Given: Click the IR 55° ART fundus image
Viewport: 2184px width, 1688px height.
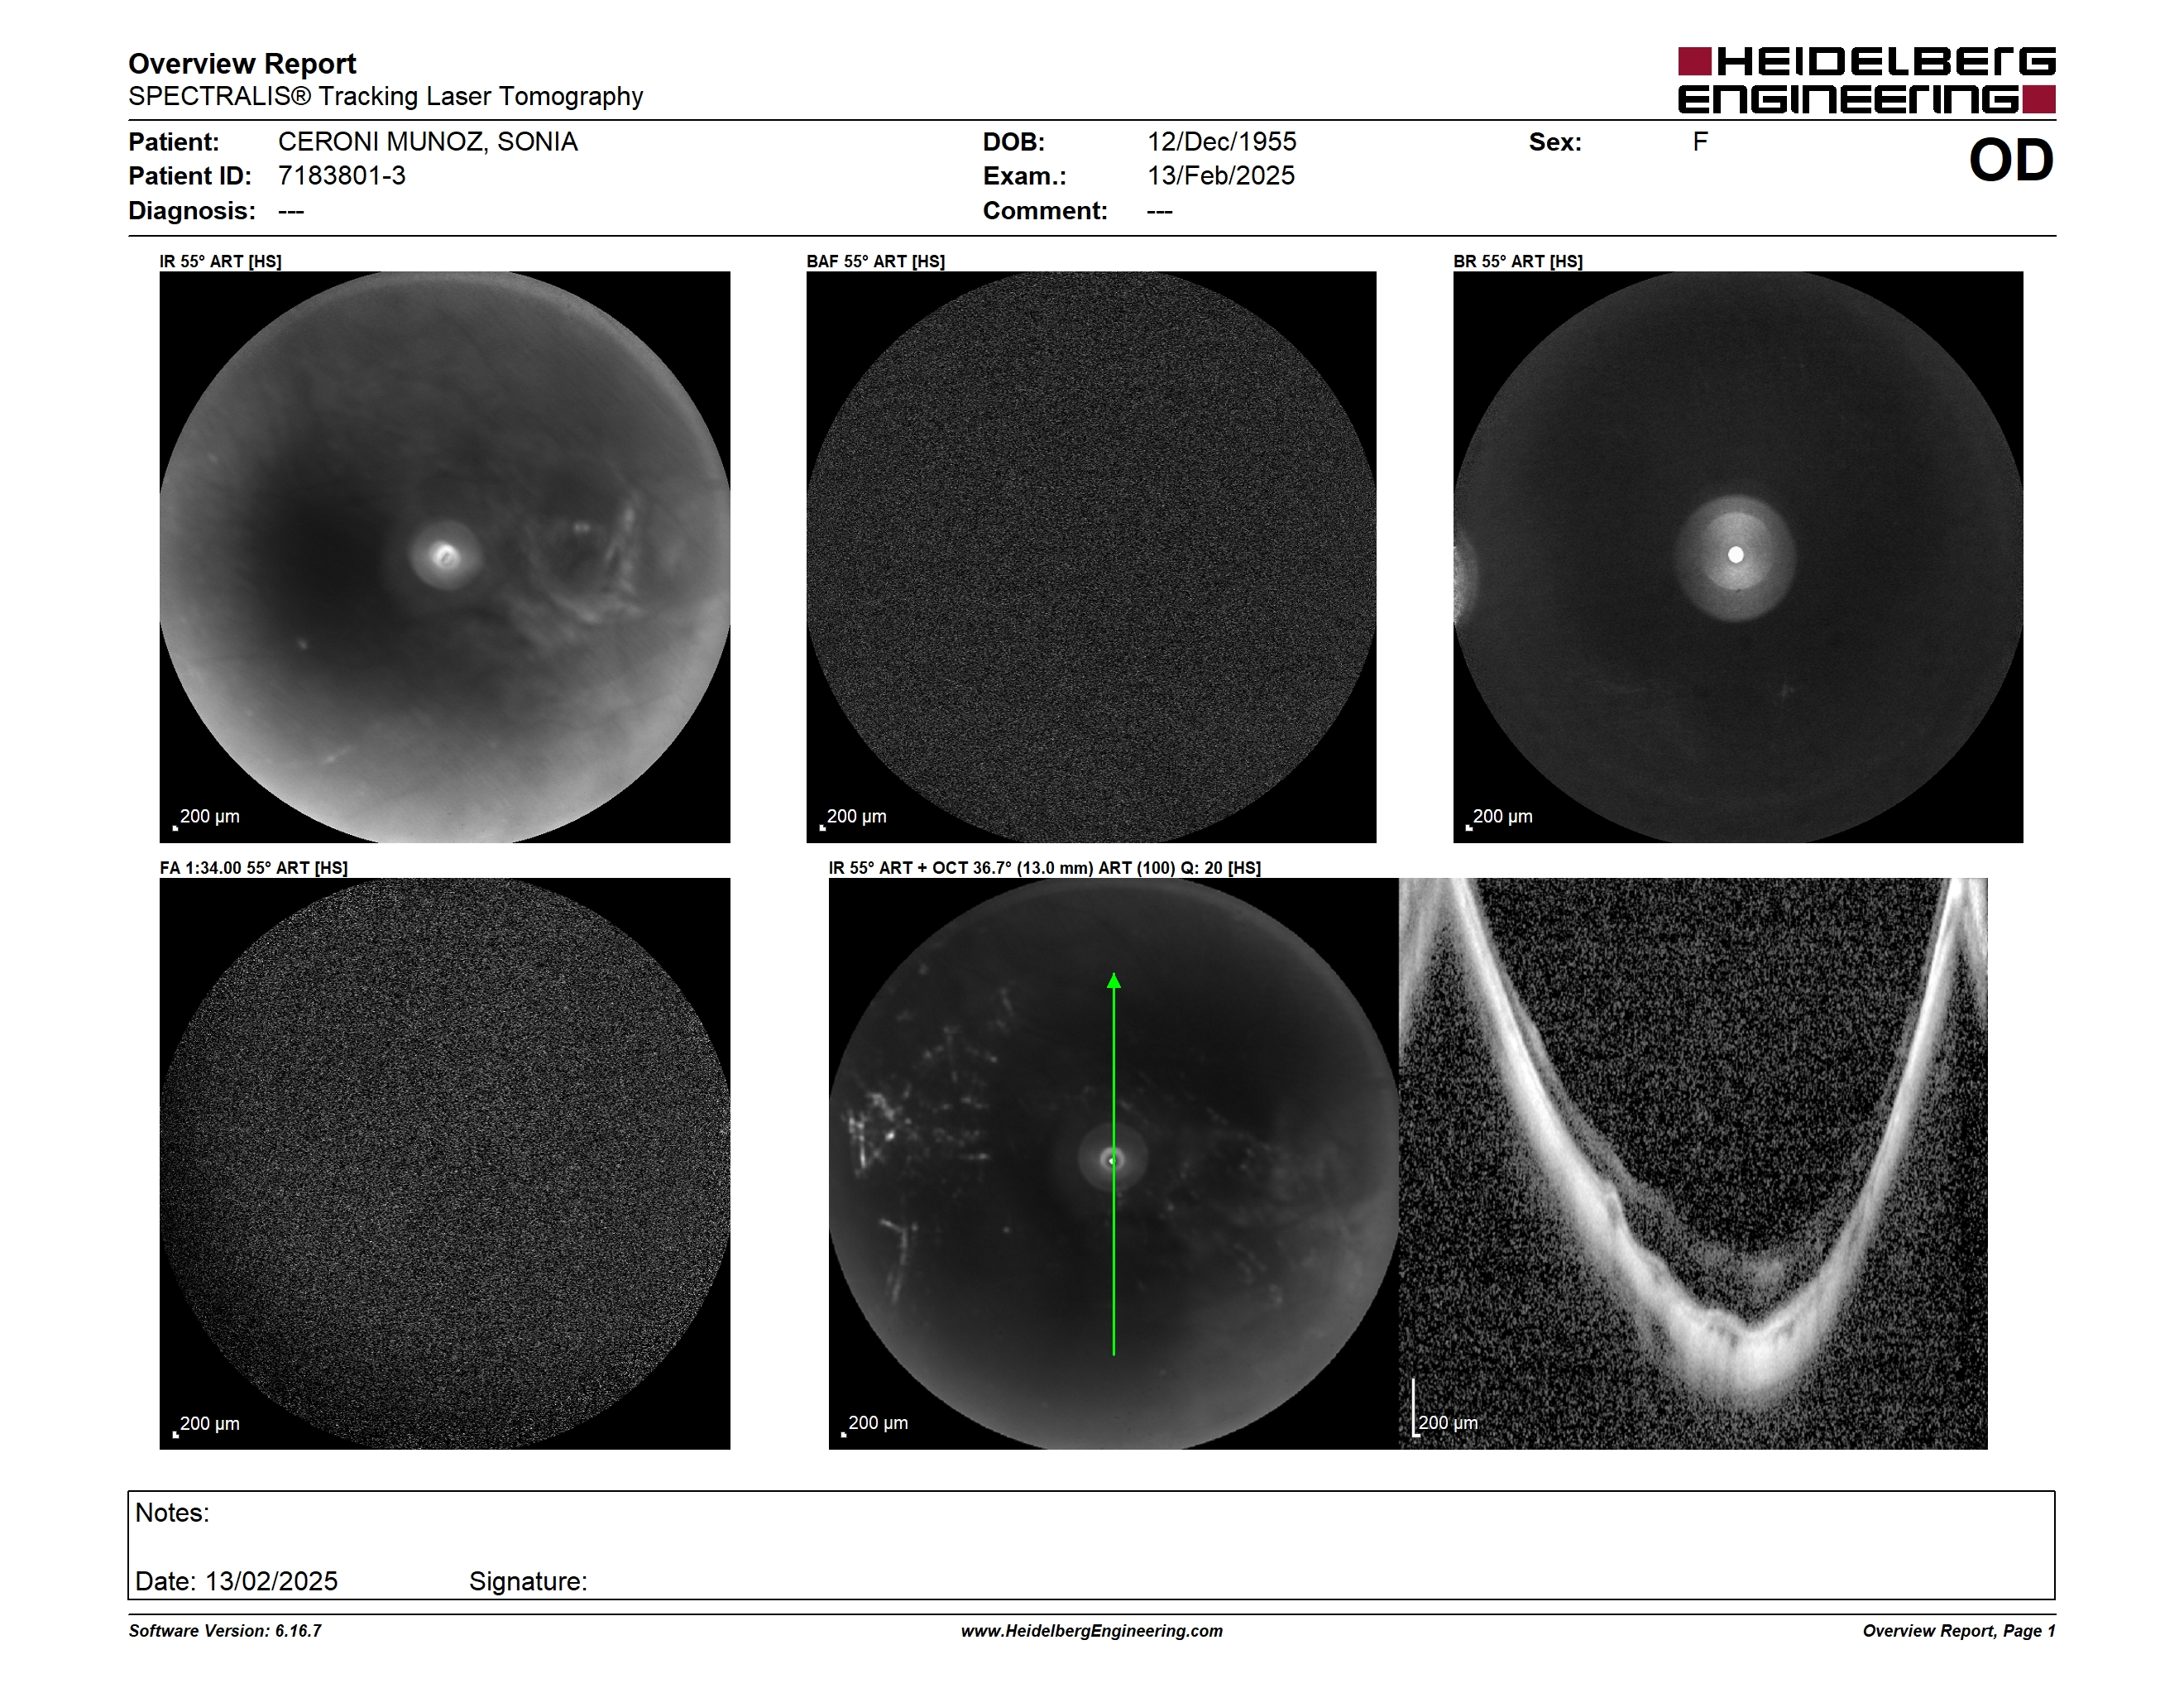Looking at the screenshot, I should [x=445, y=557].
